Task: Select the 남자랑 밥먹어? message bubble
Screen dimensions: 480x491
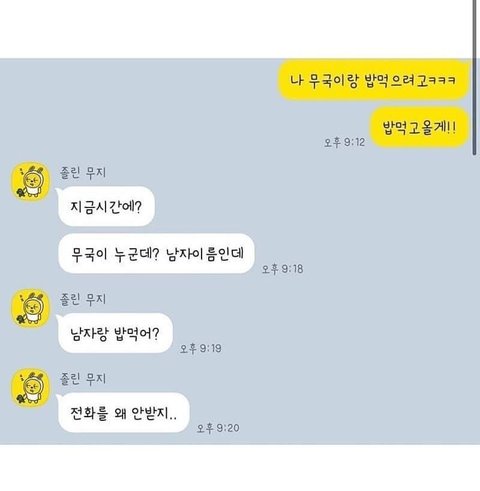Action: point(115,333)
